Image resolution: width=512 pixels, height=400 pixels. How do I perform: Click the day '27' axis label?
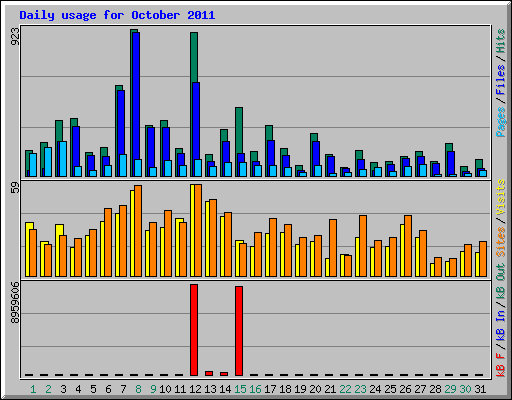coord(420,389)
